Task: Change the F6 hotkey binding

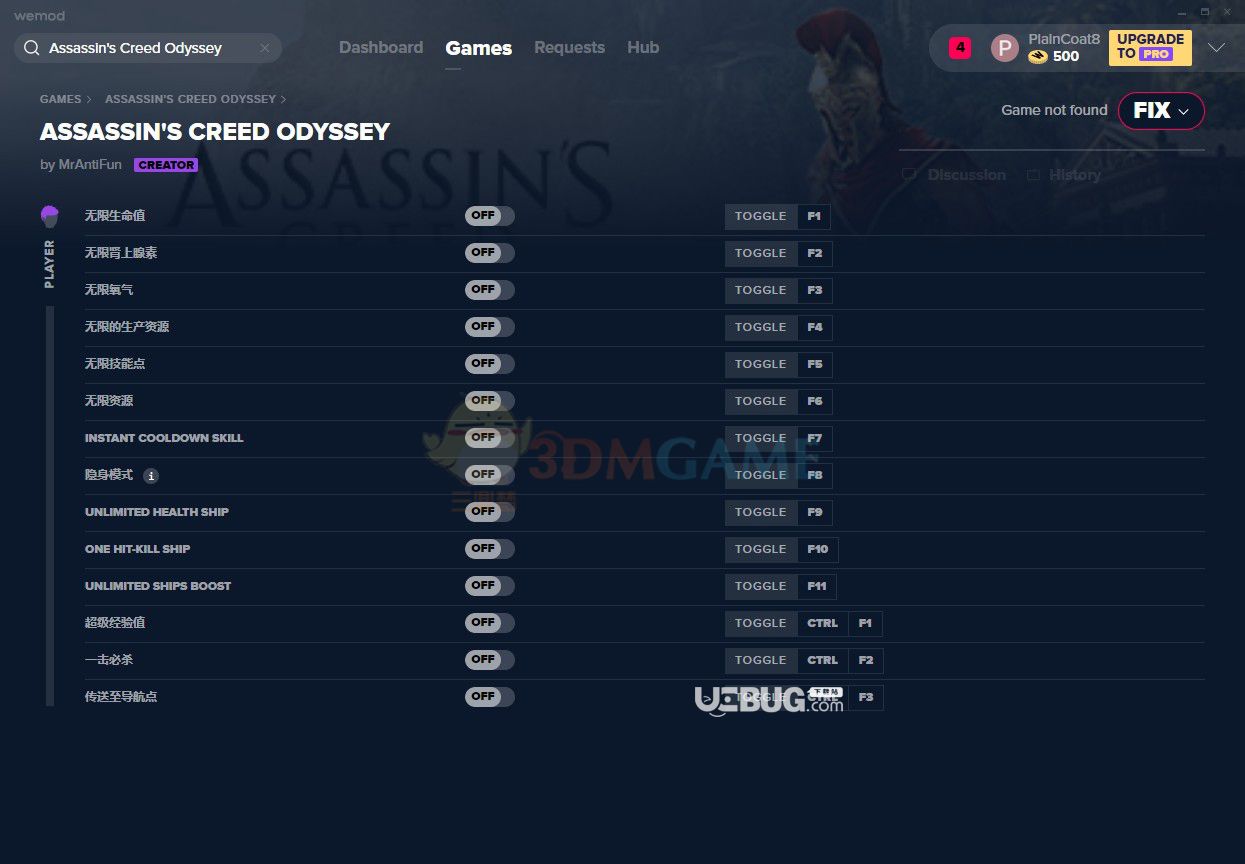Action: [815, 402]
